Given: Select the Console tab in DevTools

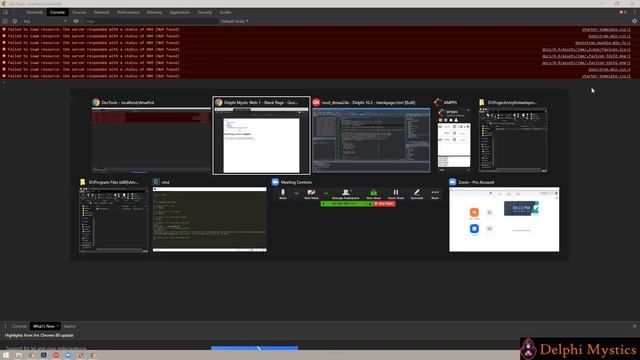Looking at the screenshot, I should (x=57, y=12).
